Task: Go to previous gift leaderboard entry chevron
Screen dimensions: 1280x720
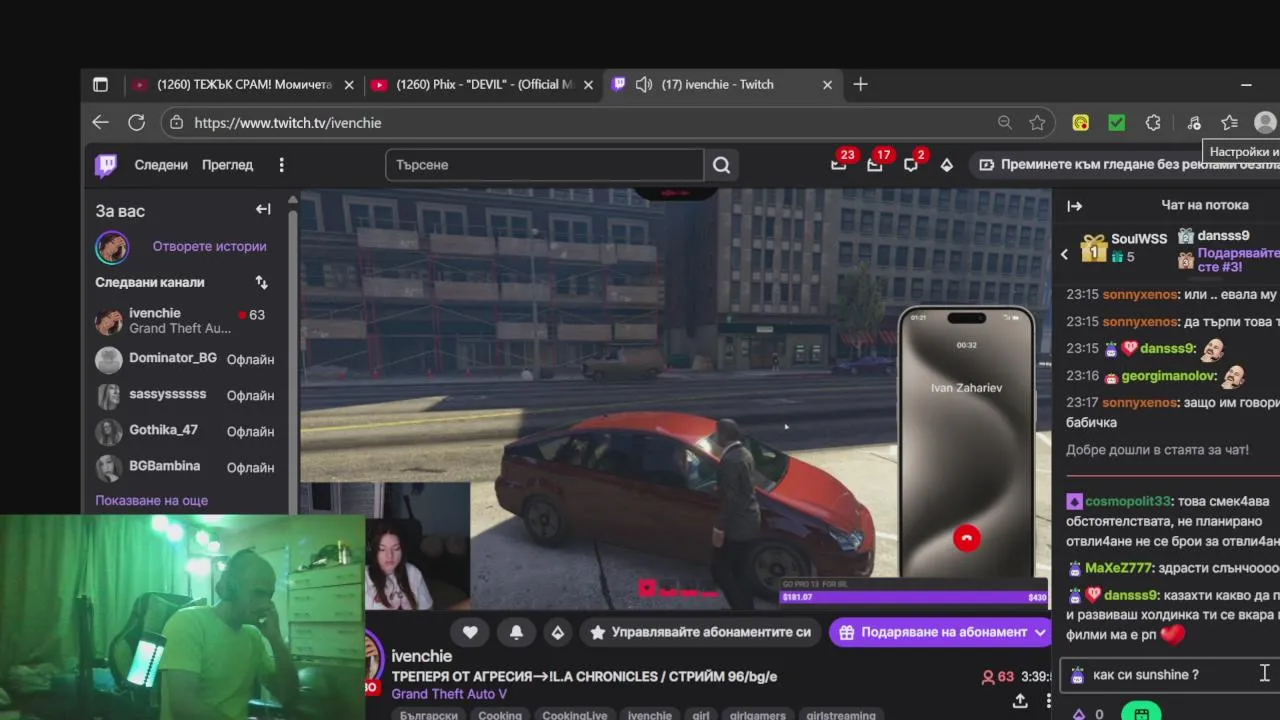Action: [1065, 254]
